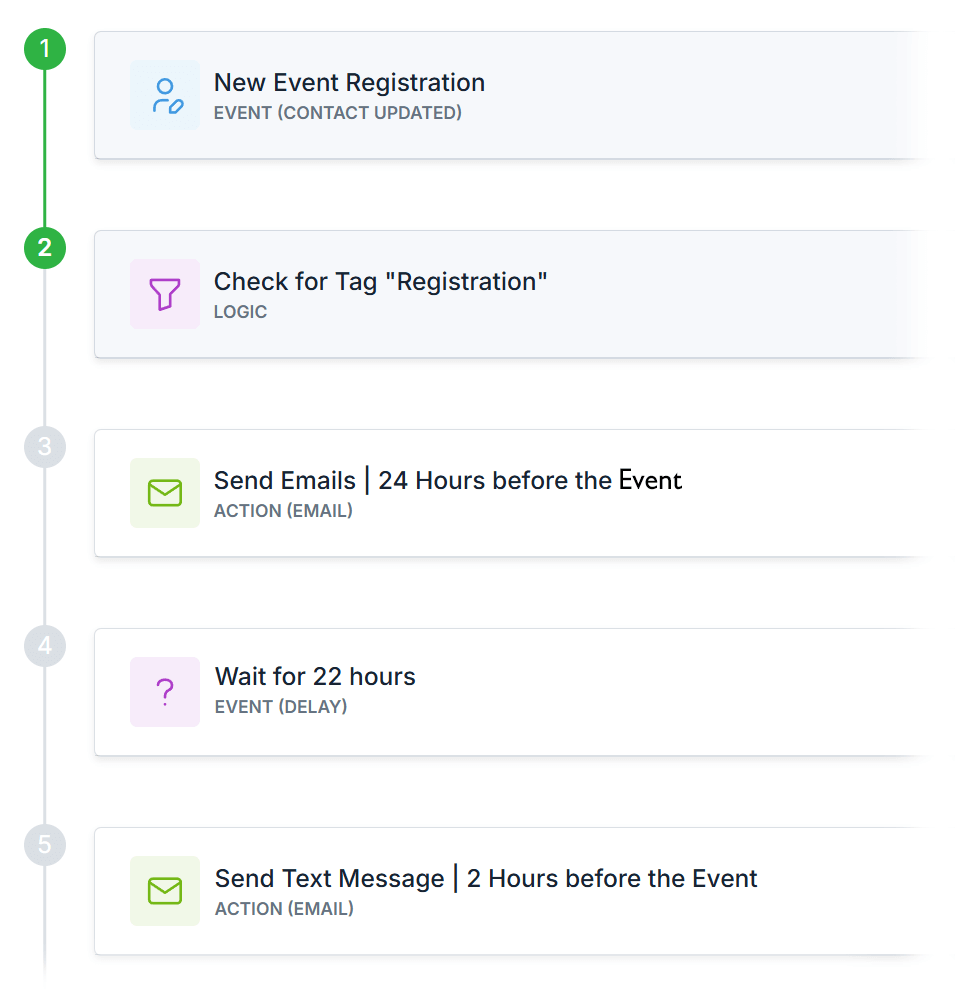955x997 pixels.
Task: Select step marker number 5
Action: (45, 845)
